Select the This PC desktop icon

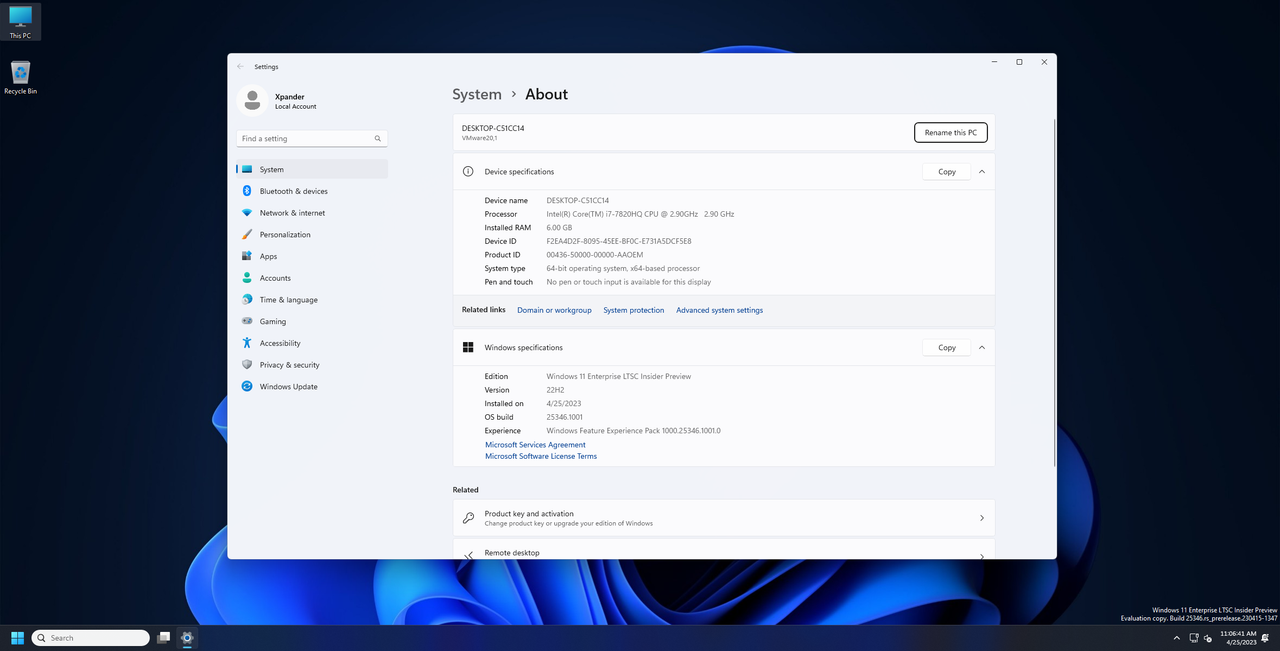click(x=20, y=22)
